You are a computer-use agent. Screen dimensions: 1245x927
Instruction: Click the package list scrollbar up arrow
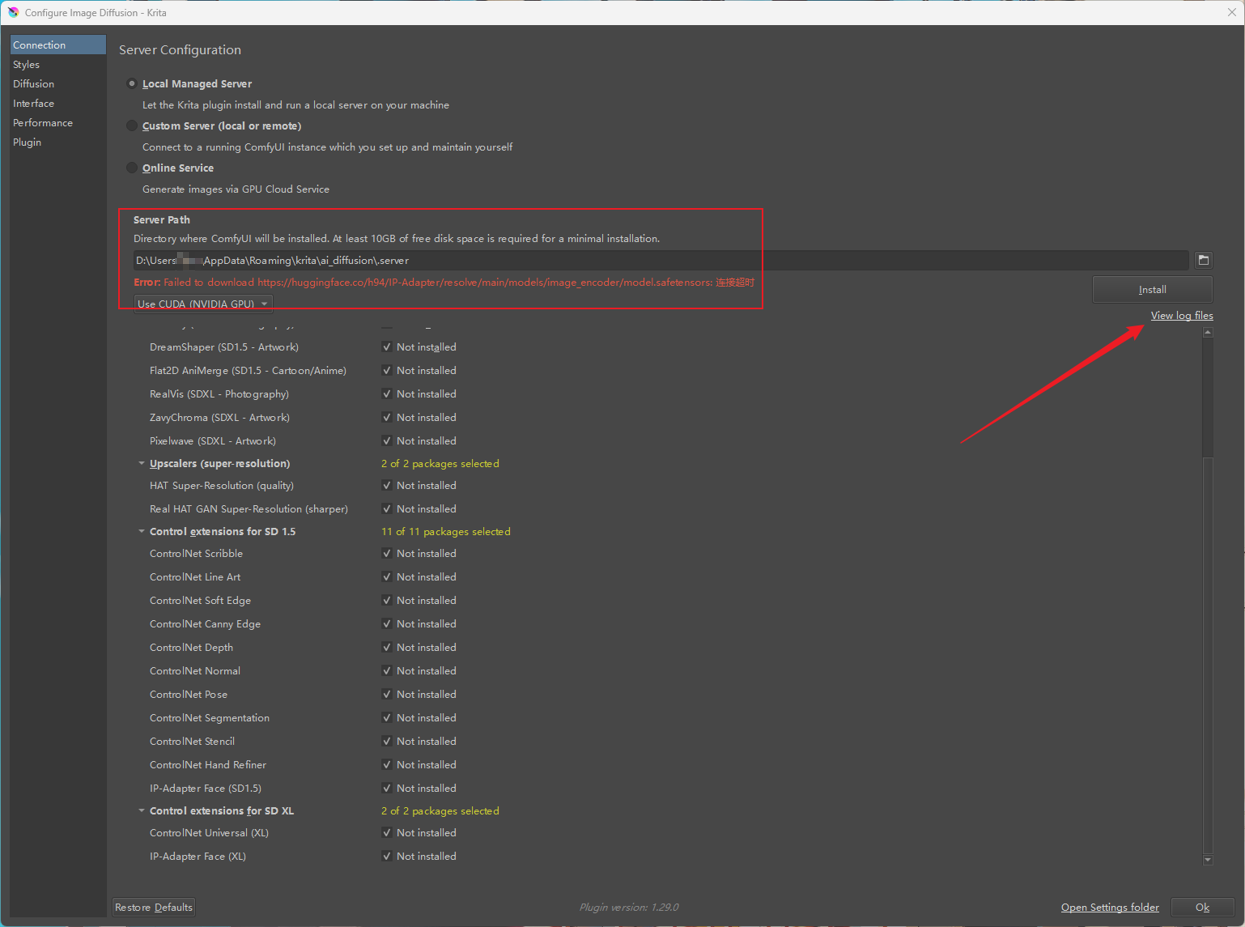point(1207,332)
